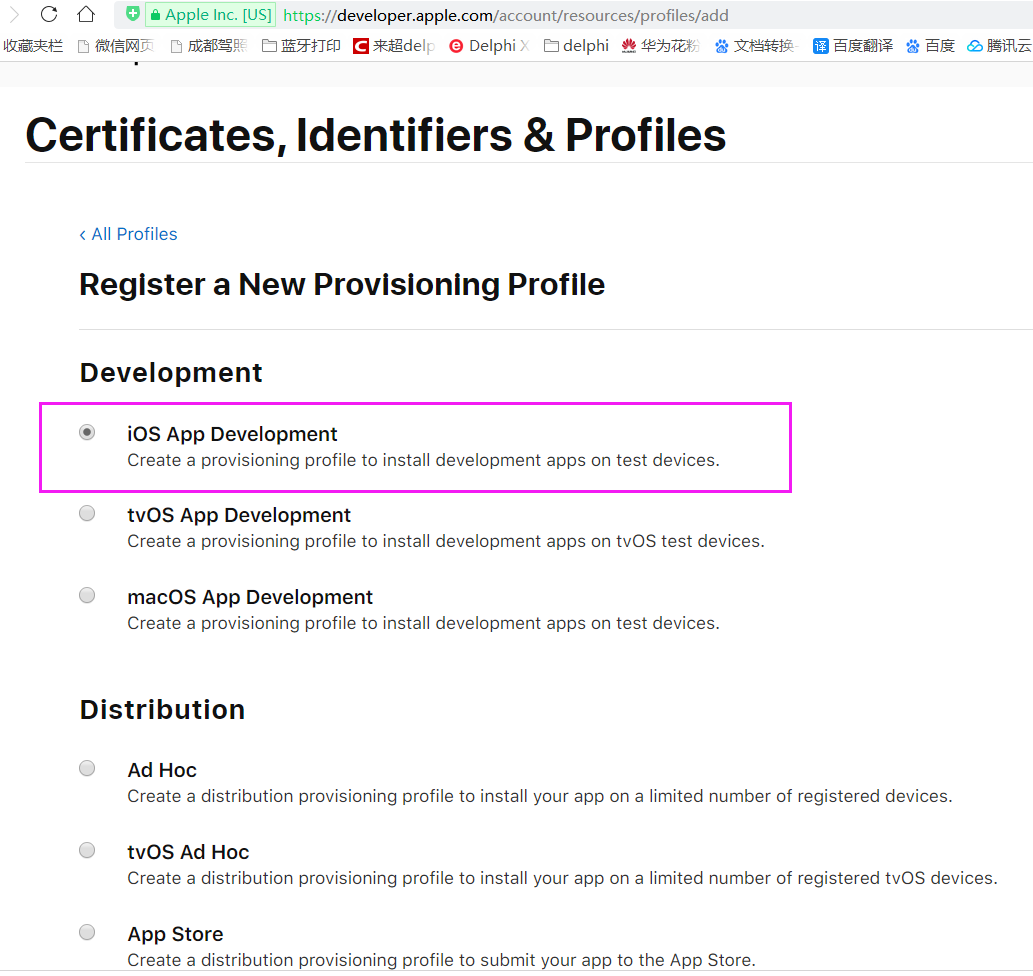Open the 百度翻译 bookmark

pyautogui.click(x=853, y=46)
